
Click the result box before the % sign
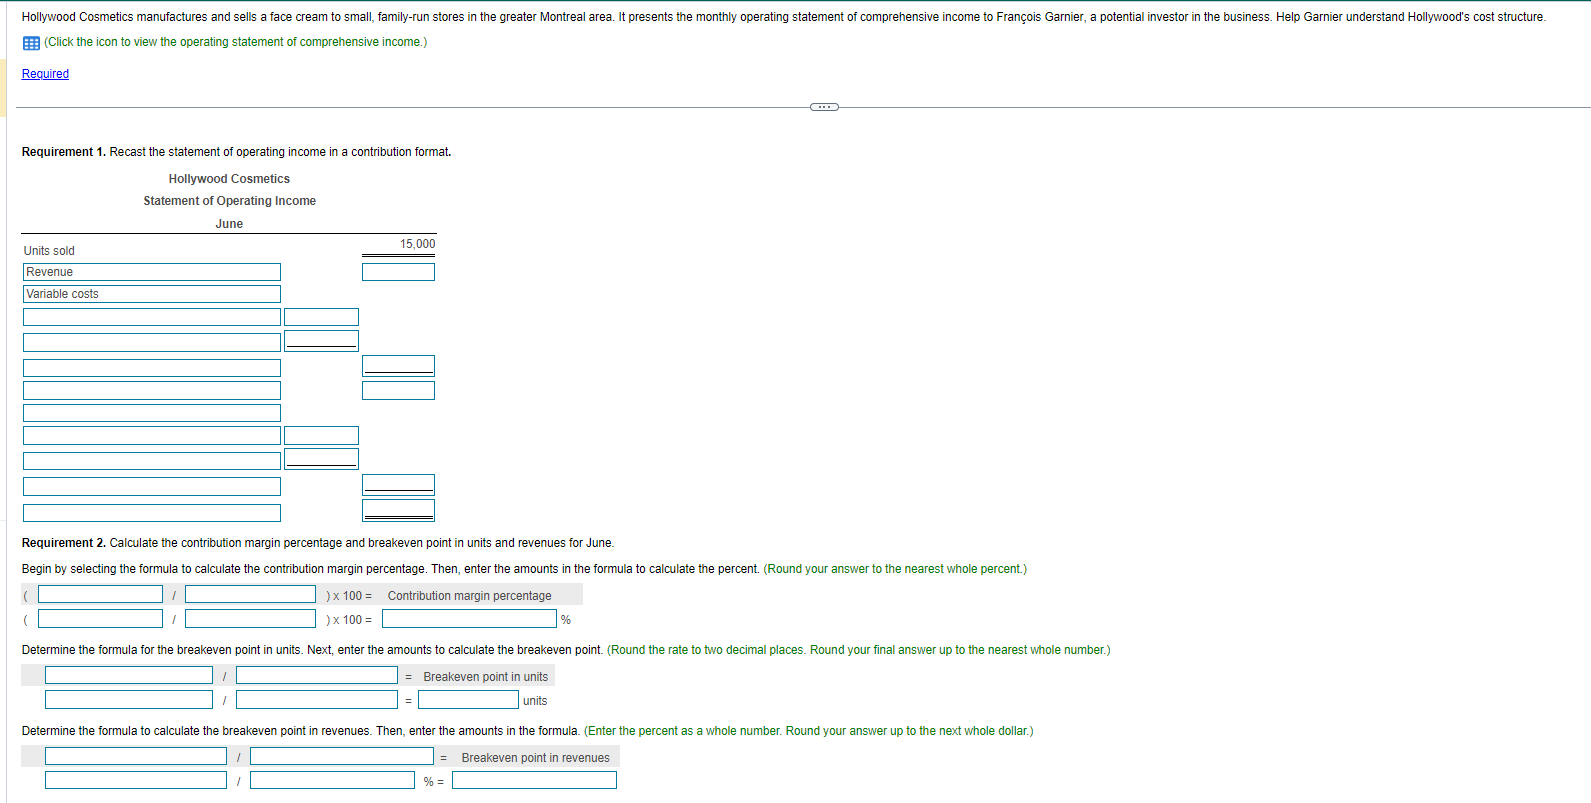(x=469, y=619)
